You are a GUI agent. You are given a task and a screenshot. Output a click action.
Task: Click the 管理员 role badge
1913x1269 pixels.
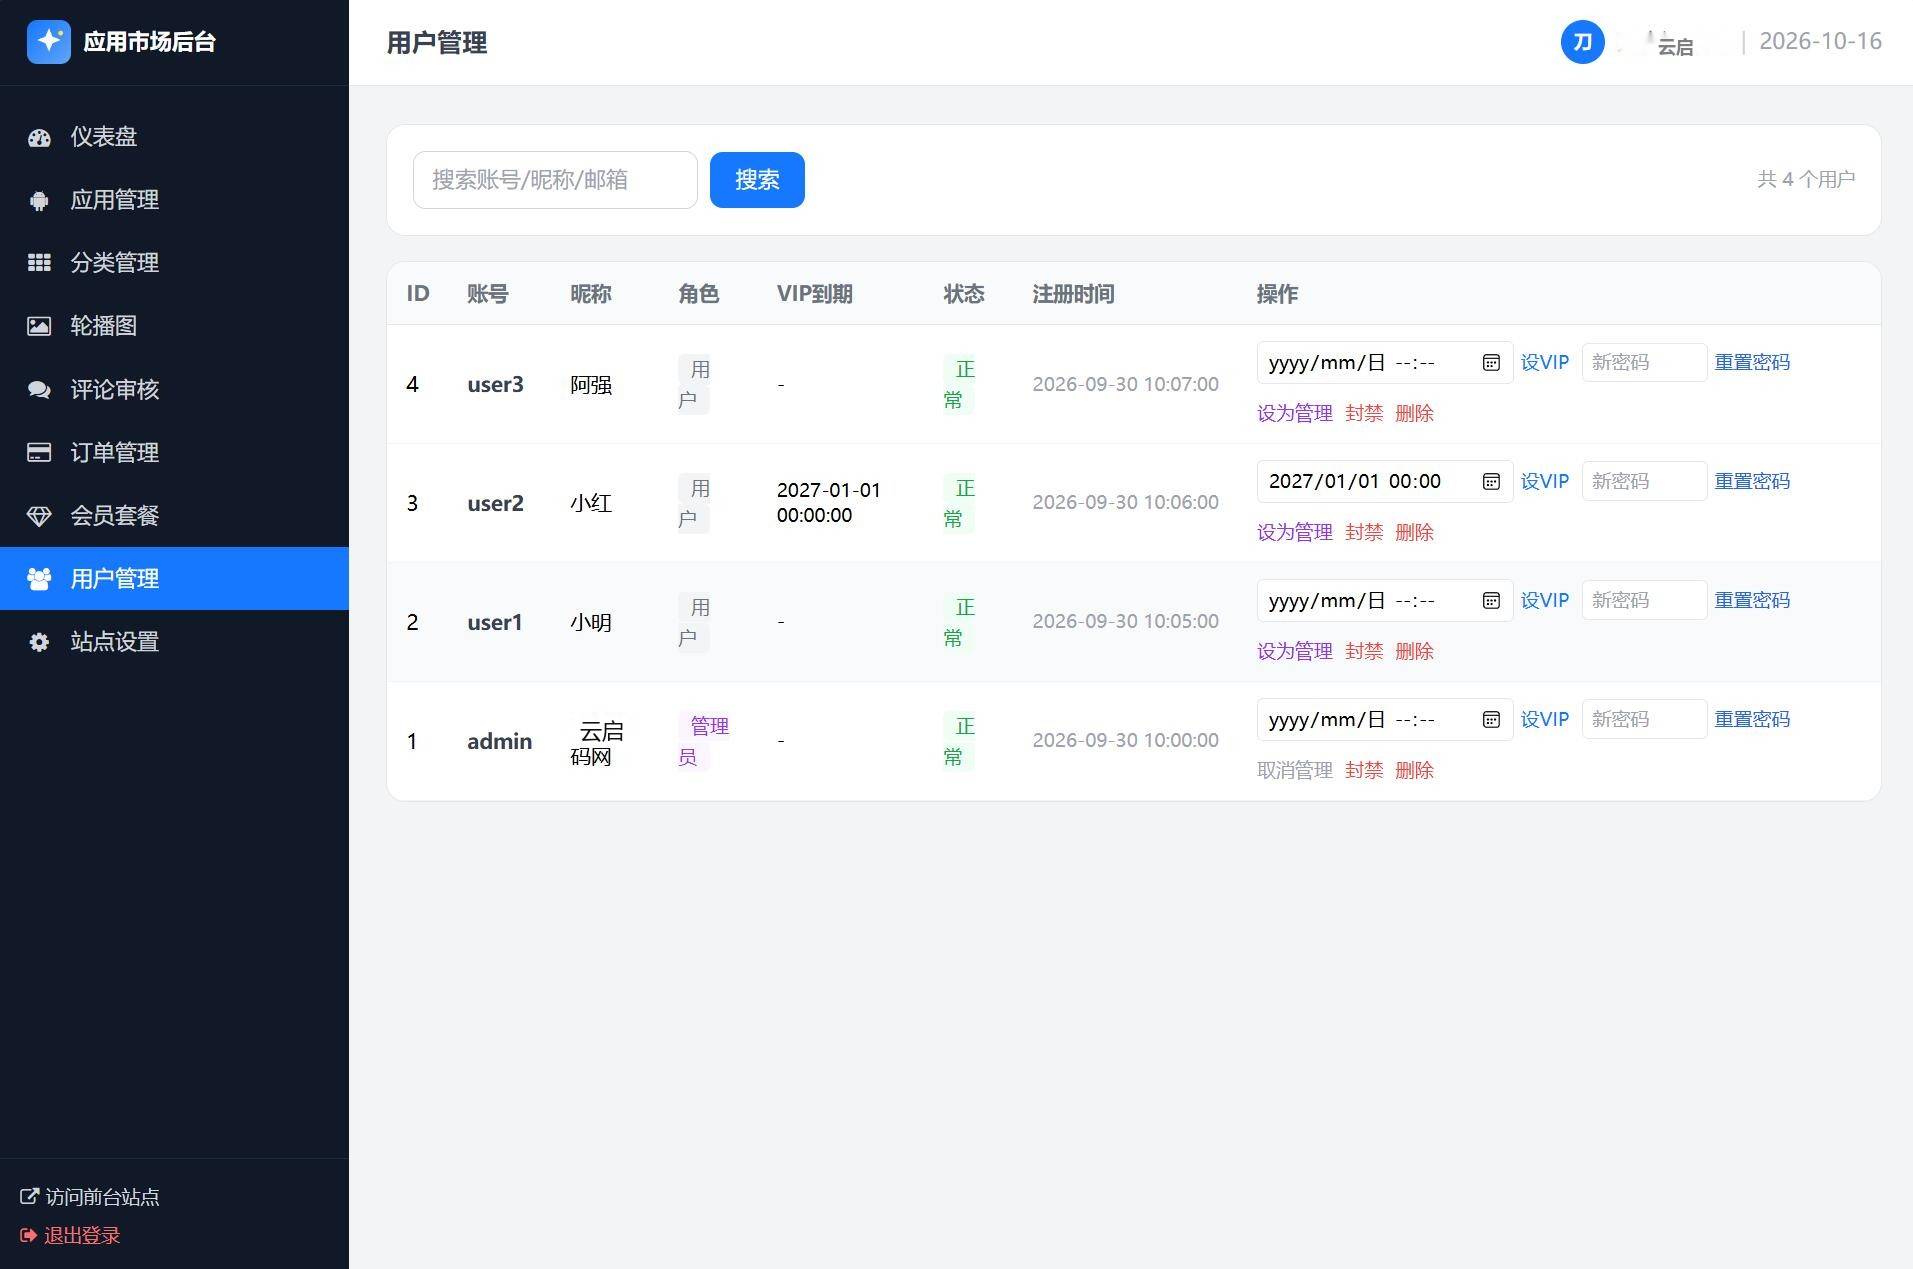704,742
